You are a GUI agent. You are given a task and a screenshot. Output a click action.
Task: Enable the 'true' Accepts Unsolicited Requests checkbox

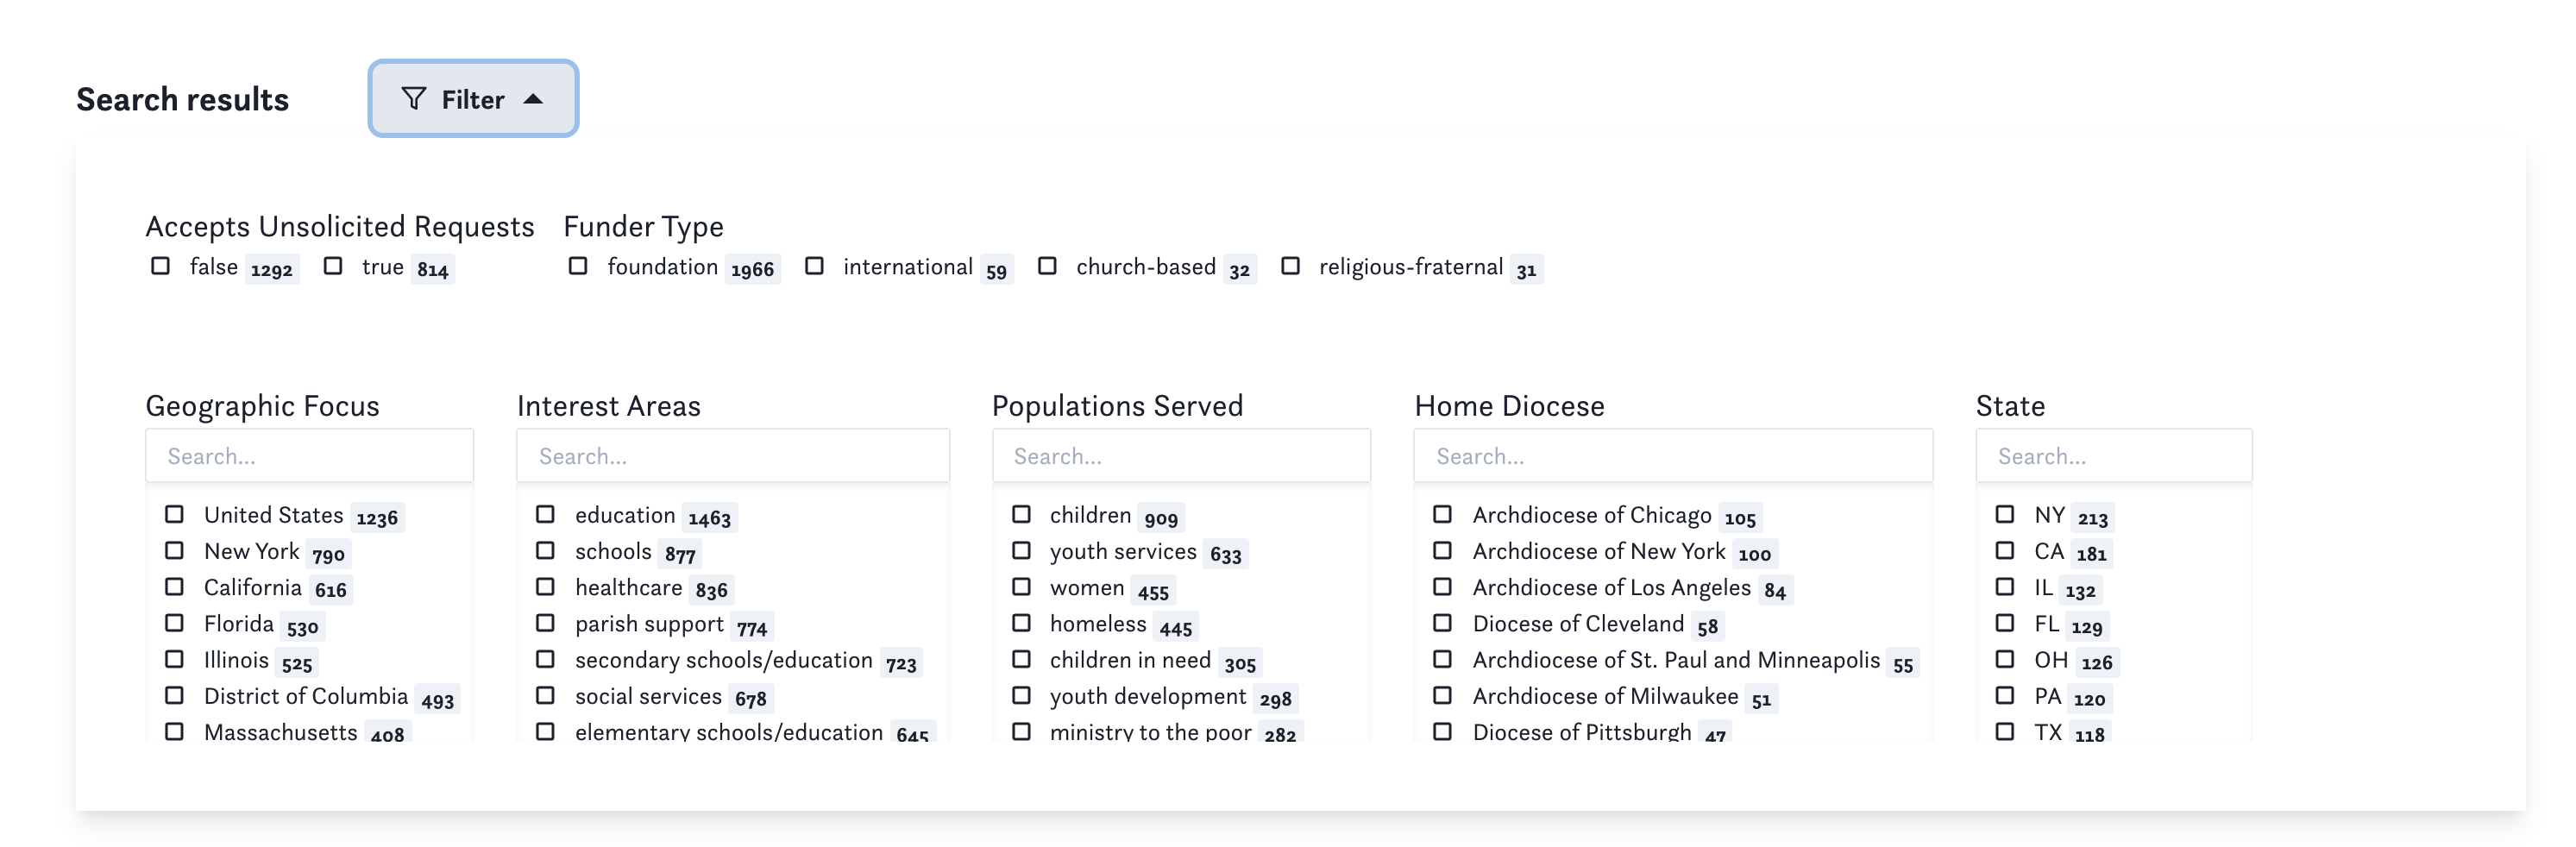[334, 266]
